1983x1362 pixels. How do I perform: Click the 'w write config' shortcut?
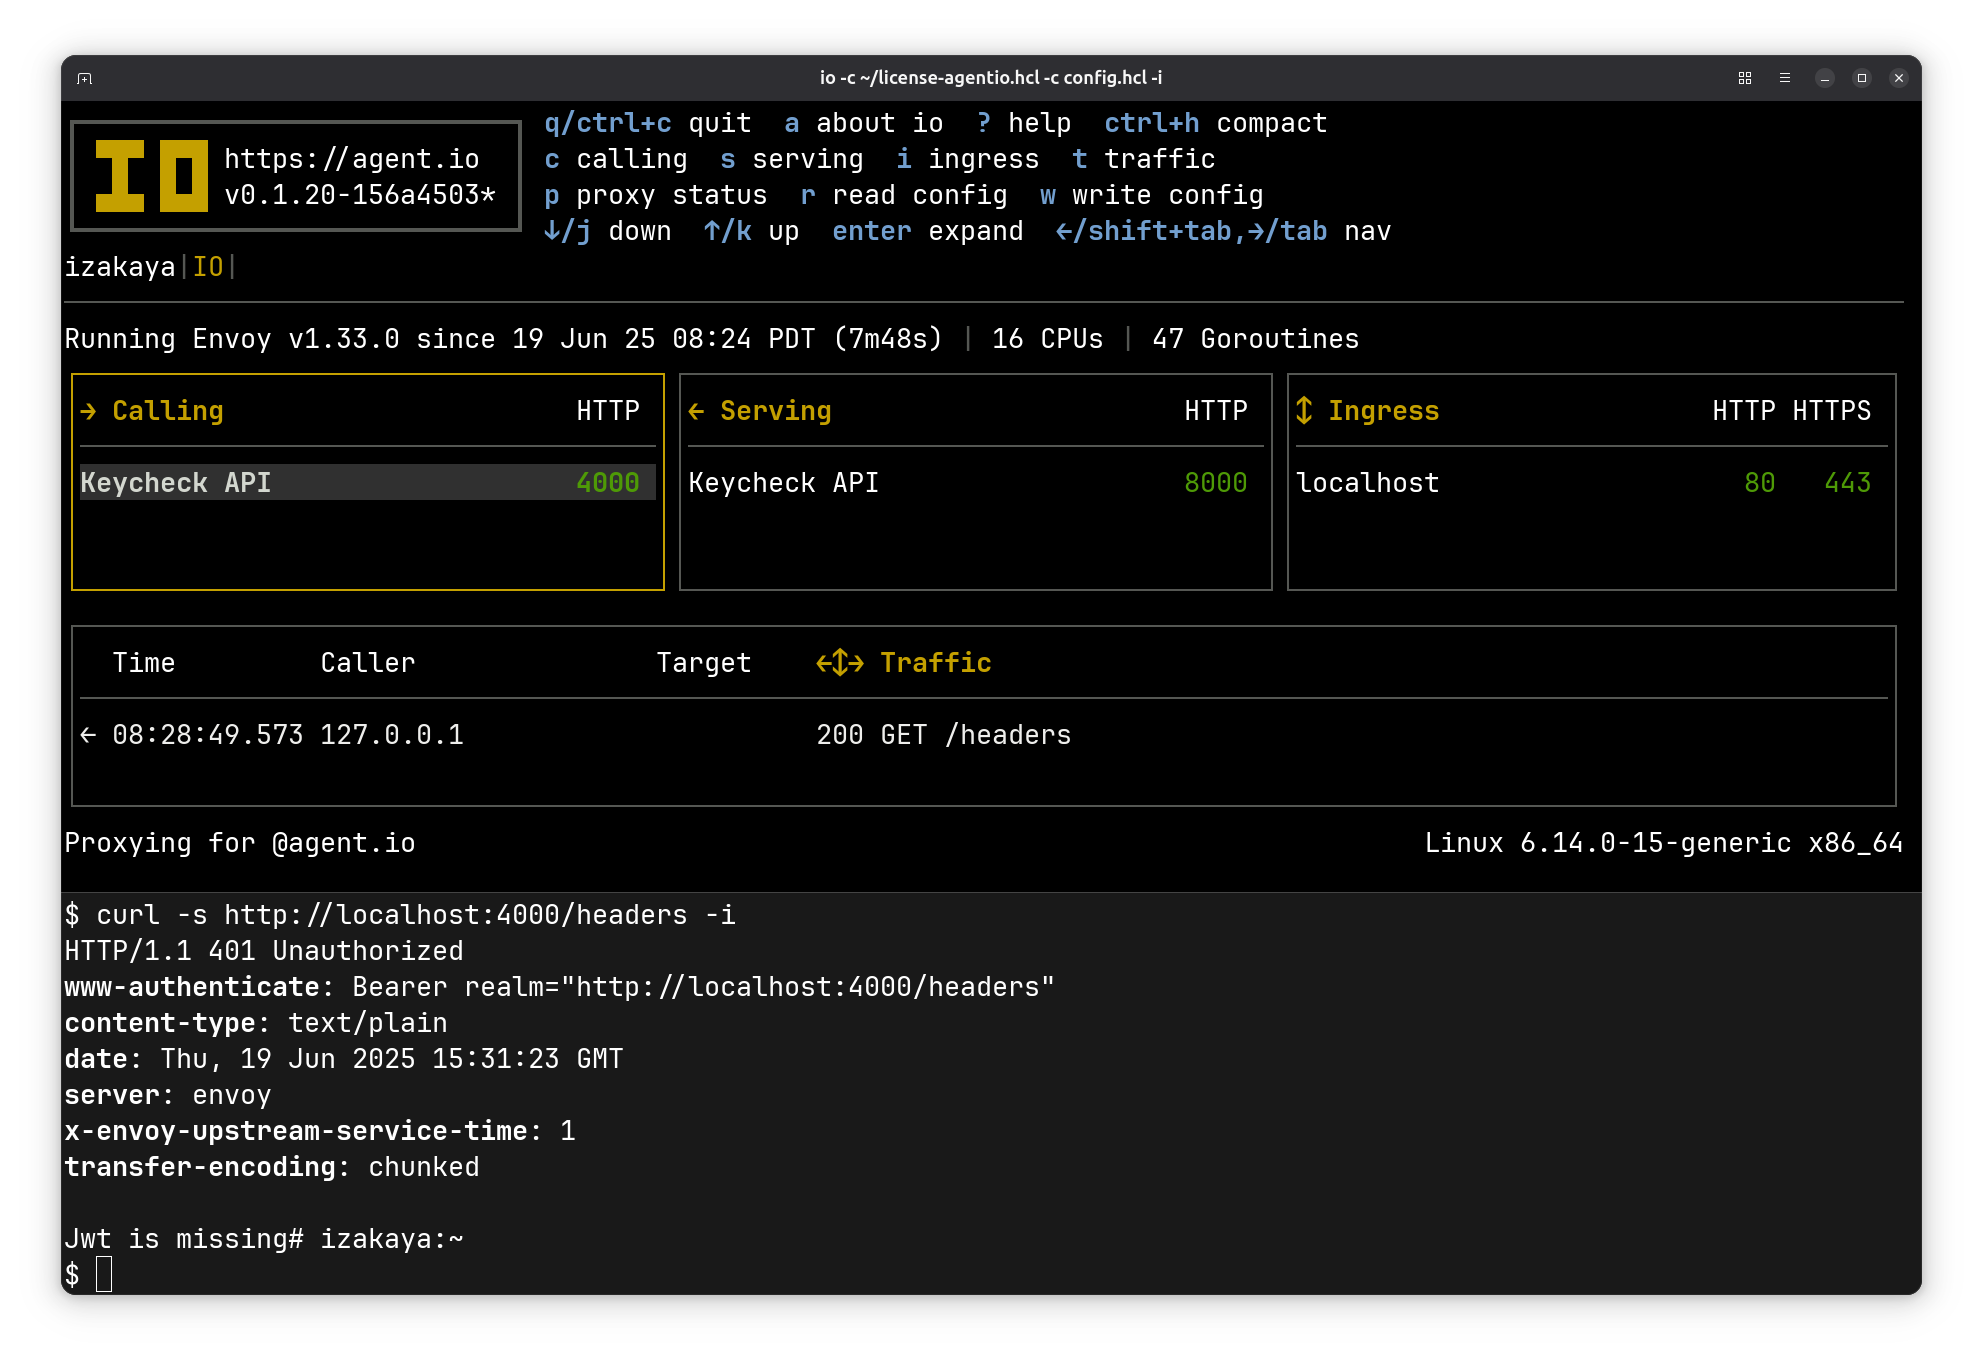1152,195
